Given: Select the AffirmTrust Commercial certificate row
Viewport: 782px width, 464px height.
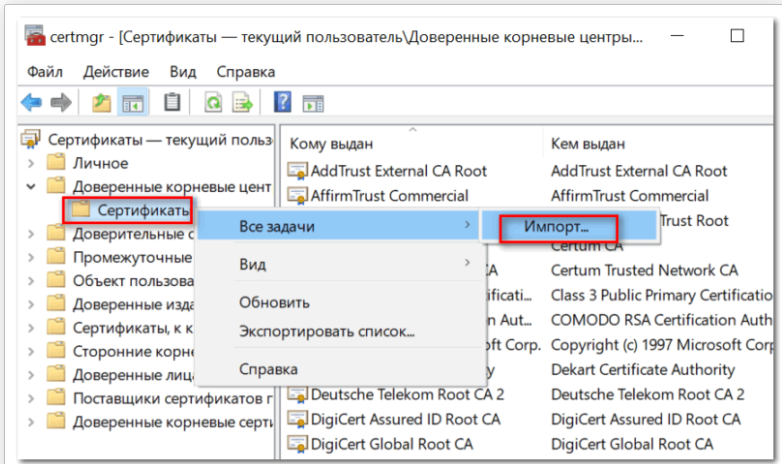Looking at the screenshot, I should pyautogui.click(x=389, y=196).
